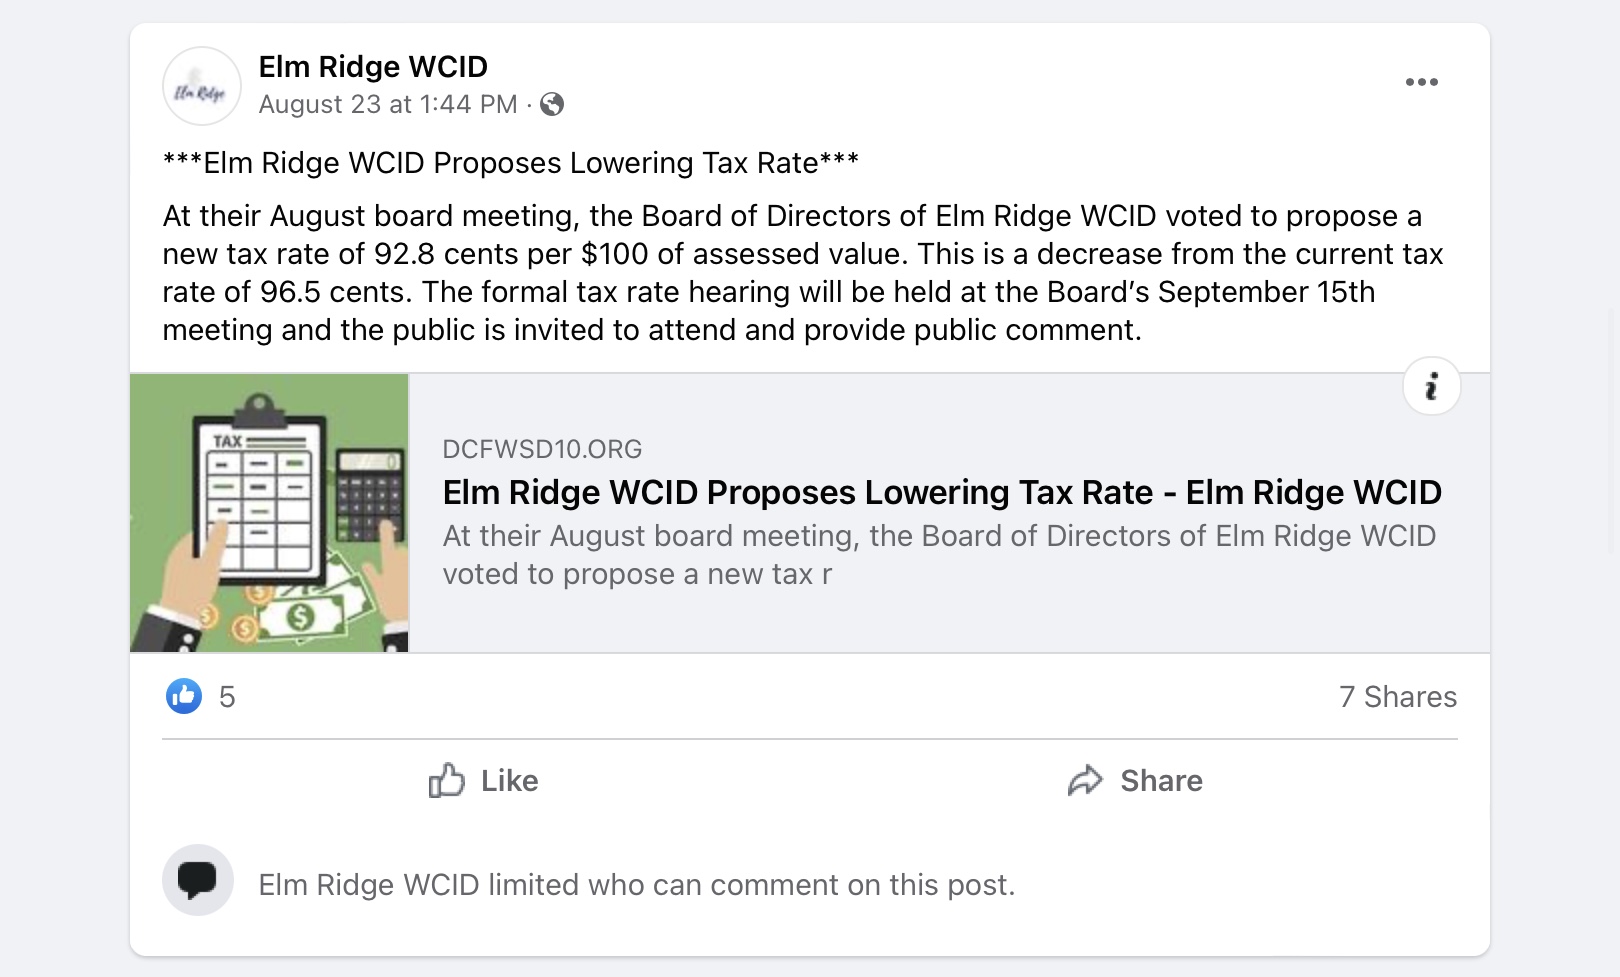Viewport: 1620px width, 977px height.
Task: Click the blue thumbs-up reaction icon
Action: tap(184, 696)
